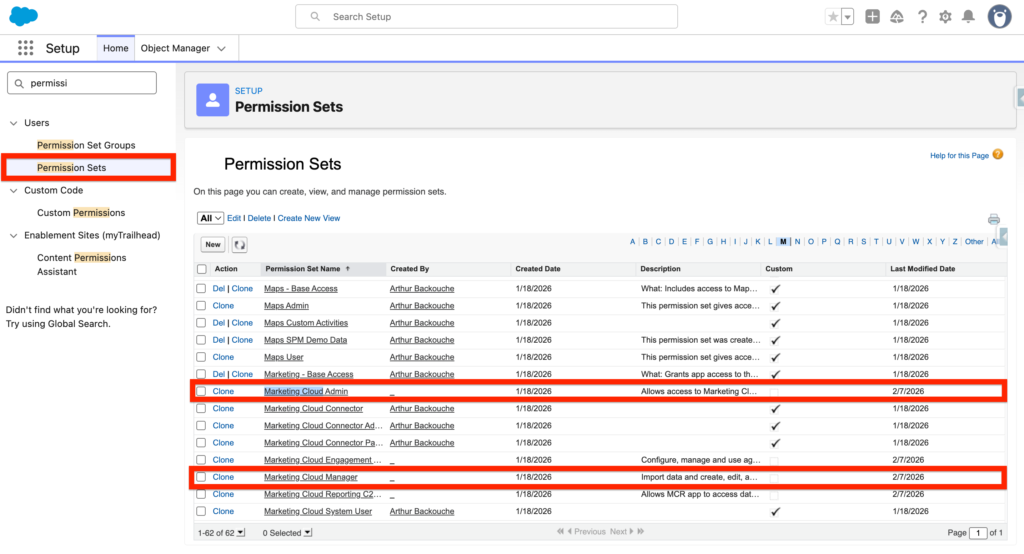Expand the Object Manager tab dropdown arrow
1024x554 pixels.
coord(221,48)
